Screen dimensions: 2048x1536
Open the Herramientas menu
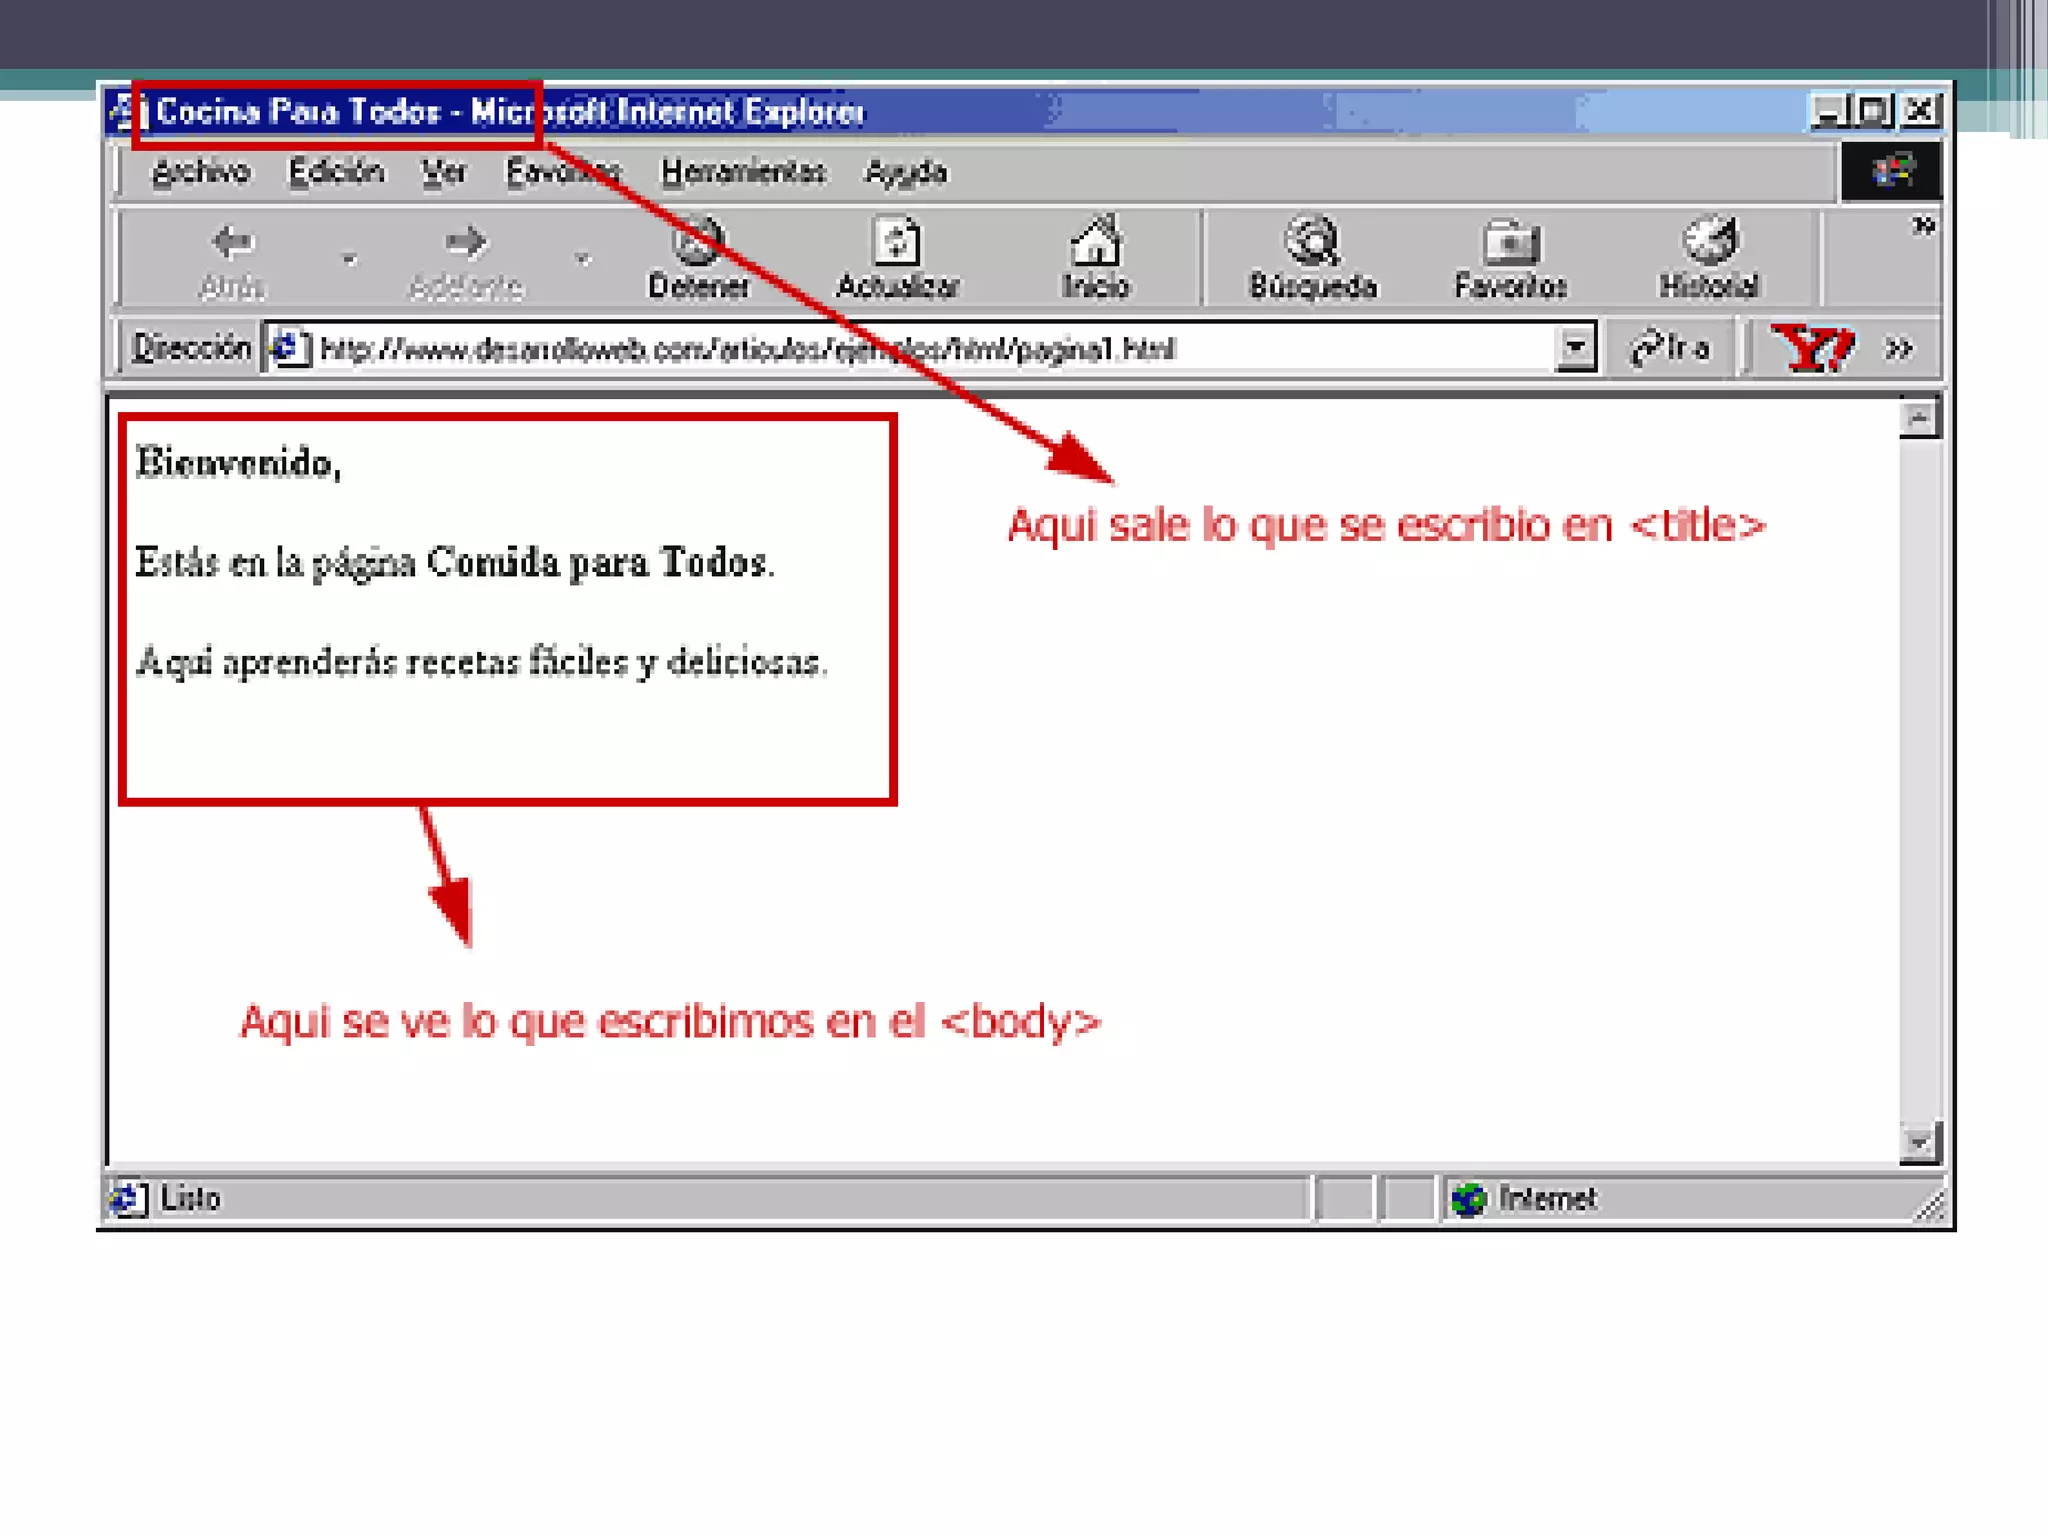point(743,173)
